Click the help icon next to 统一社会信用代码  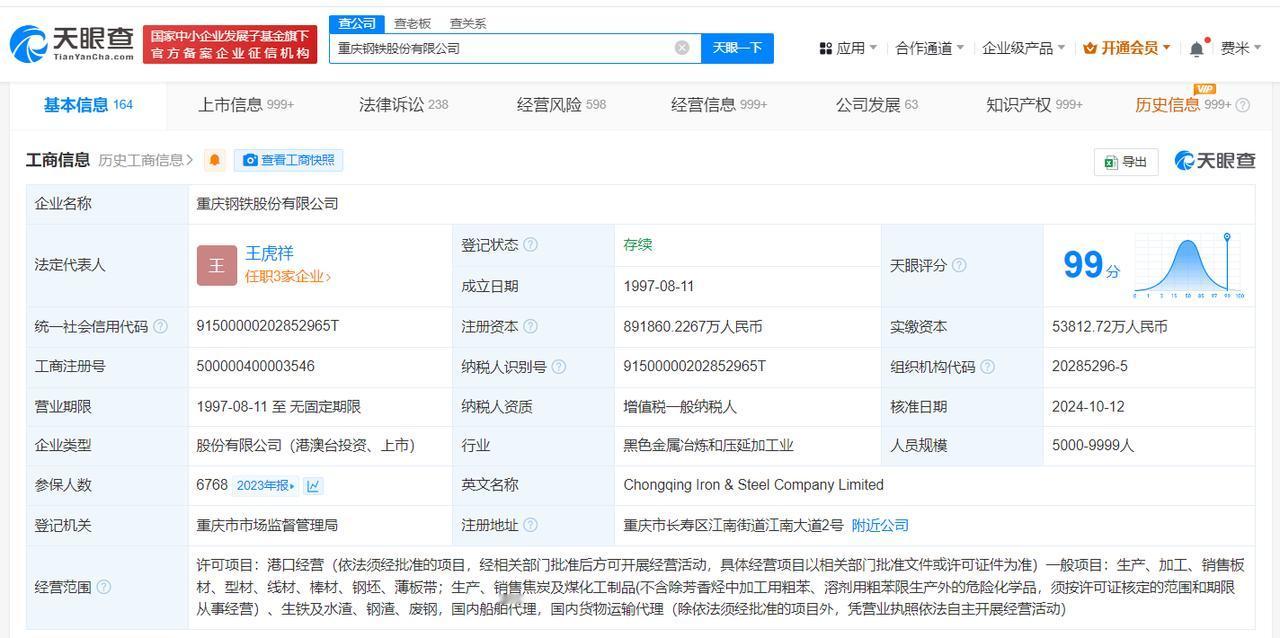point(160,327)
